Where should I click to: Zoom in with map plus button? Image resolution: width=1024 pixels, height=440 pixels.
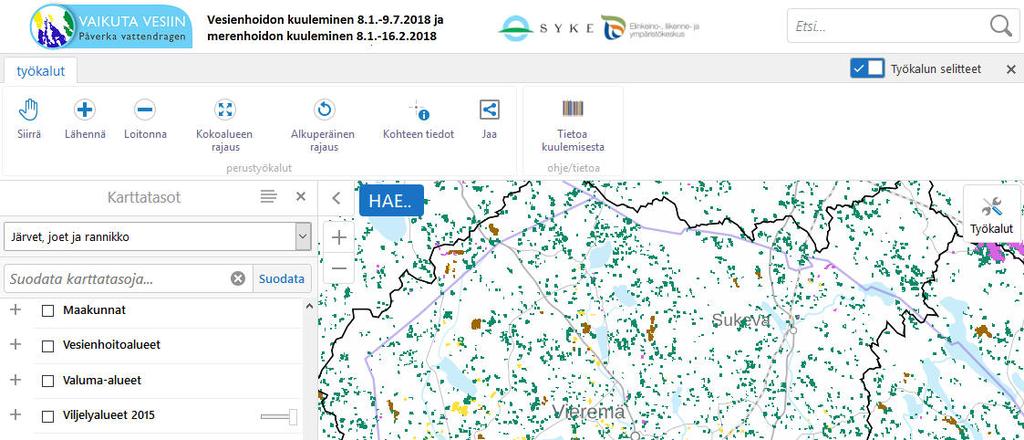[338, 238]
